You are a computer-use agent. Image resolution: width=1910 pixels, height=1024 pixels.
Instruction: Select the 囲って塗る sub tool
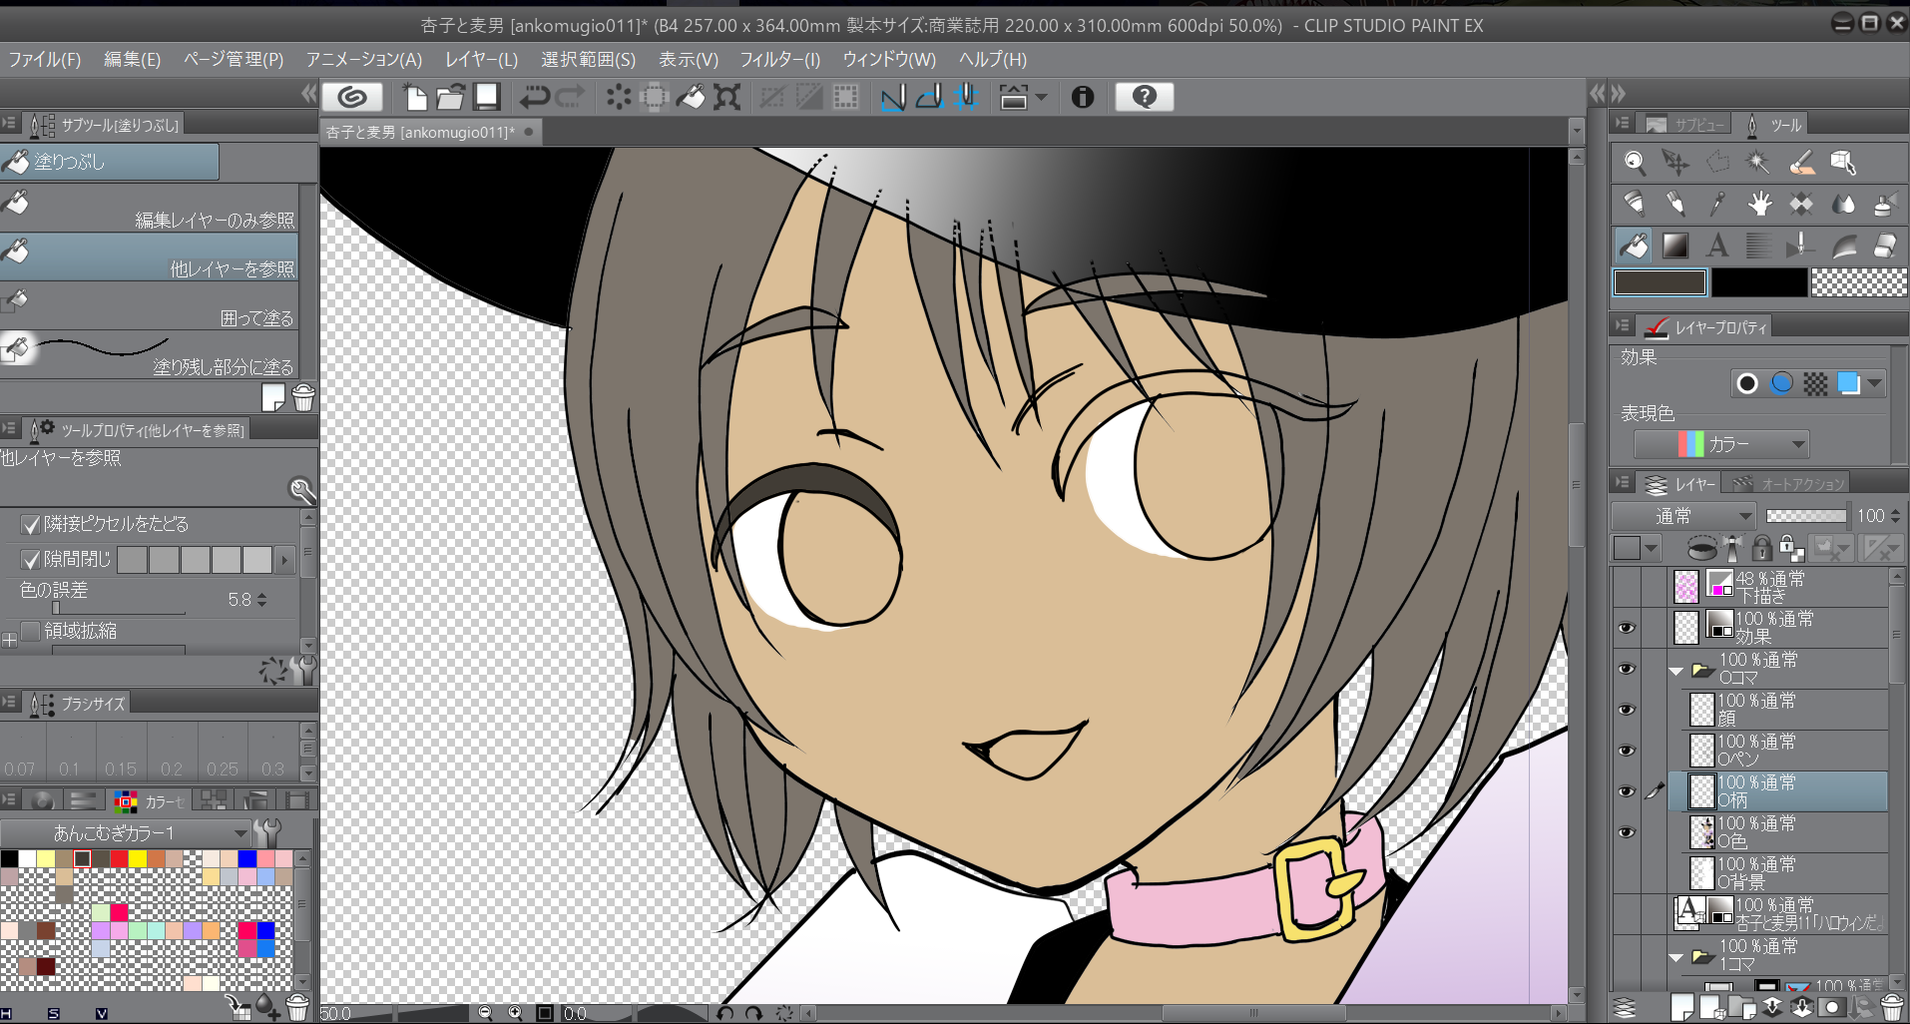[149, 307]
